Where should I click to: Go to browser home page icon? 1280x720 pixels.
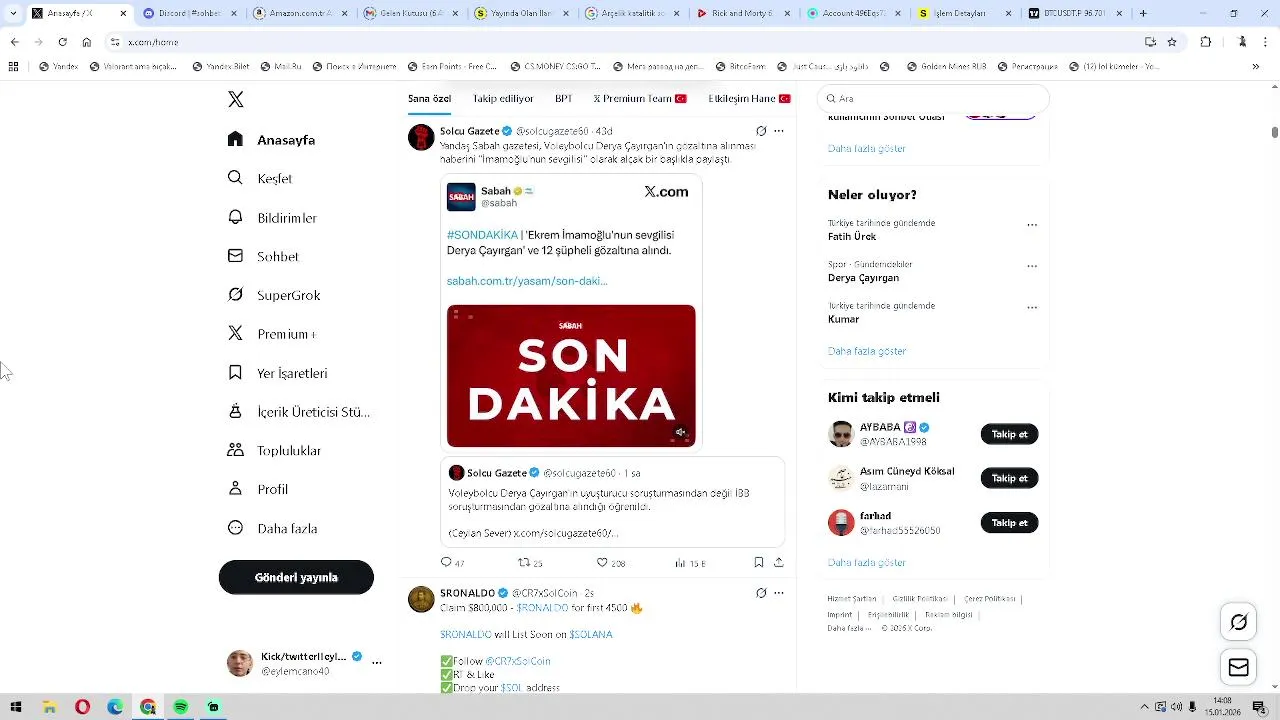[x=87, y=42]
